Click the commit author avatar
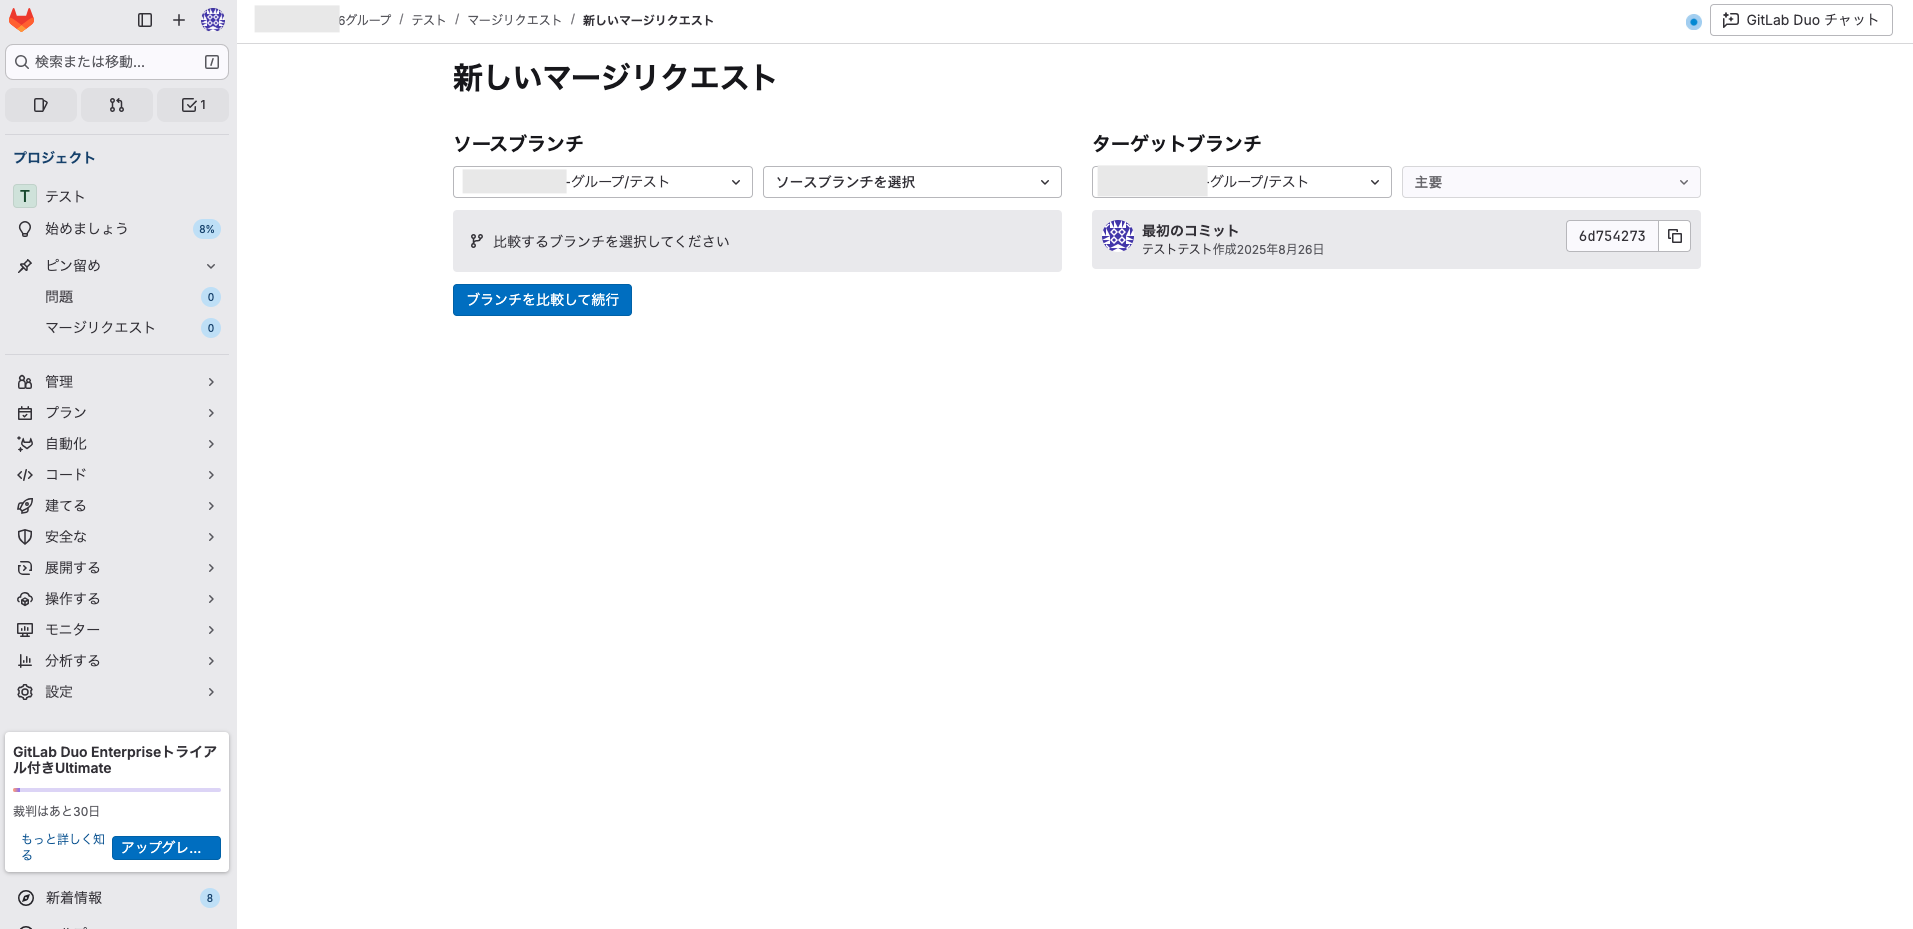1913x929 pixels. tap(1118, 236)
